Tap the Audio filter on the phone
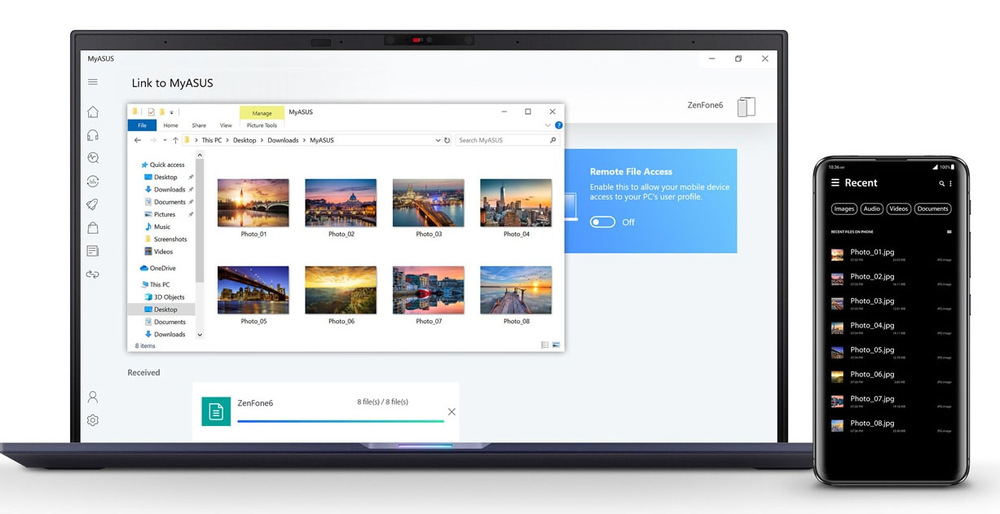 tap(872, 209)
